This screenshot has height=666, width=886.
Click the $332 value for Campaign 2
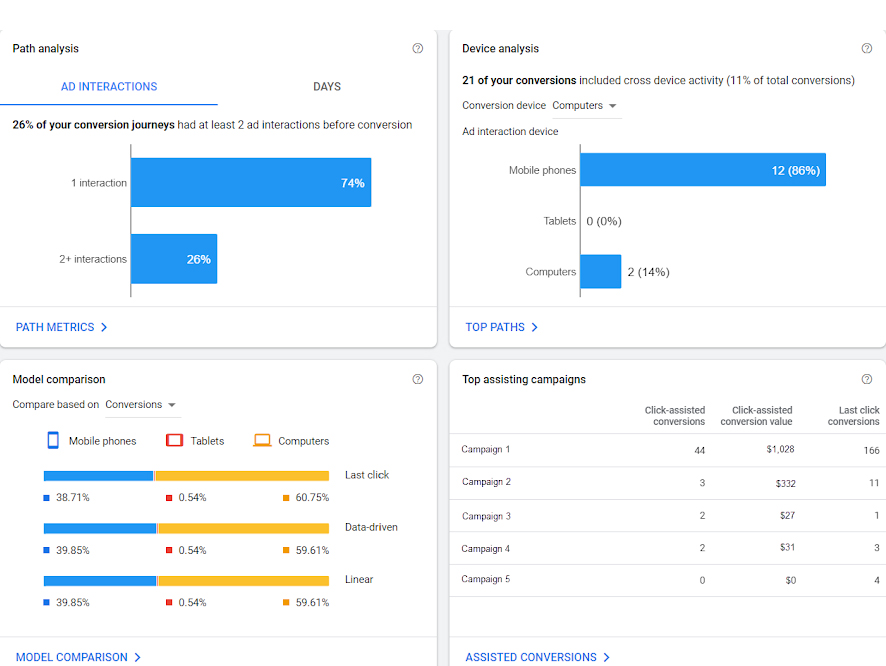point(785,483)
